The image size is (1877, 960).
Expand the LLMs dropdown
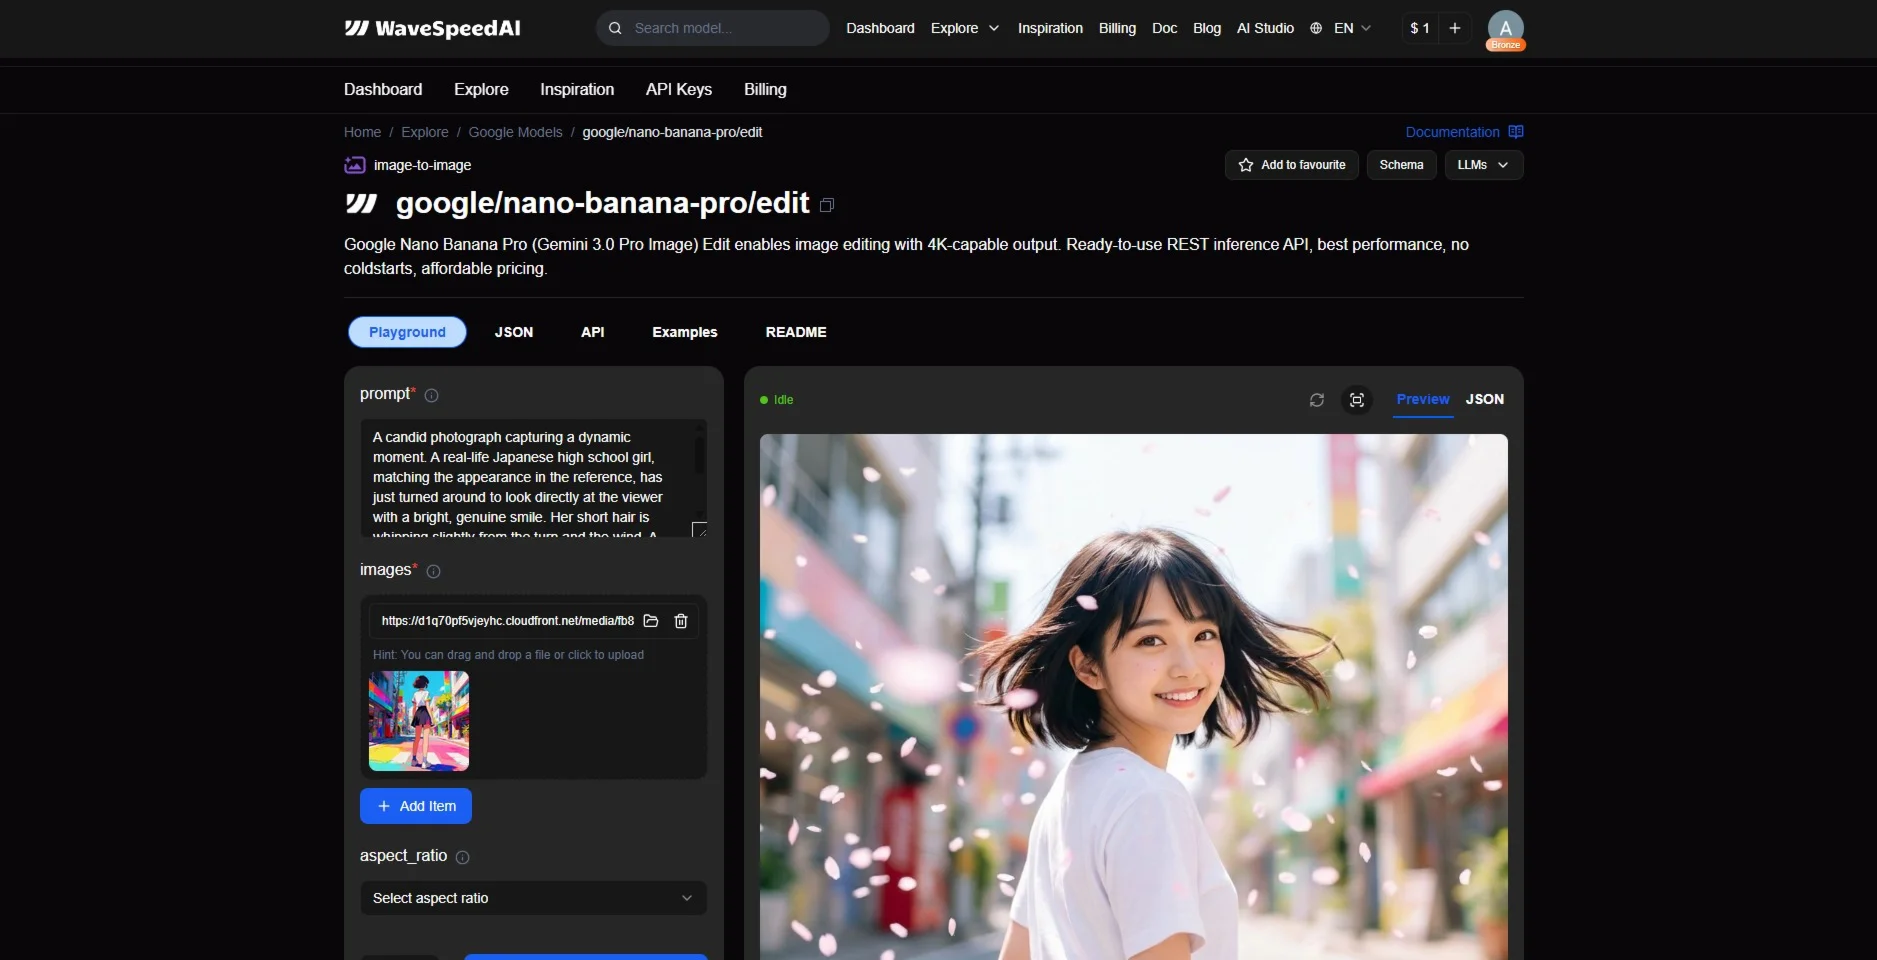pos(1483,165)
